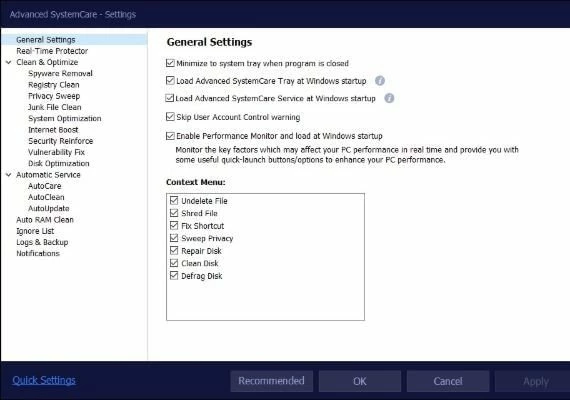Open Registry Clean settings
The image size is (570, 400).
pyautogui.click(x=54, y=85)
